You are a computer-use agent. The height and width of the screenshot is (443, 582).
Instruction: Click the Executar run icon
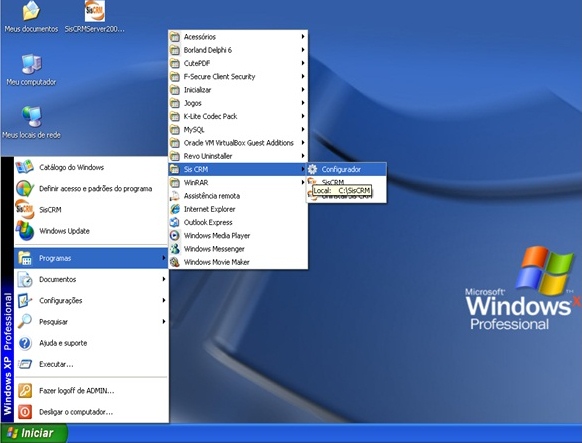coord(24,364)
